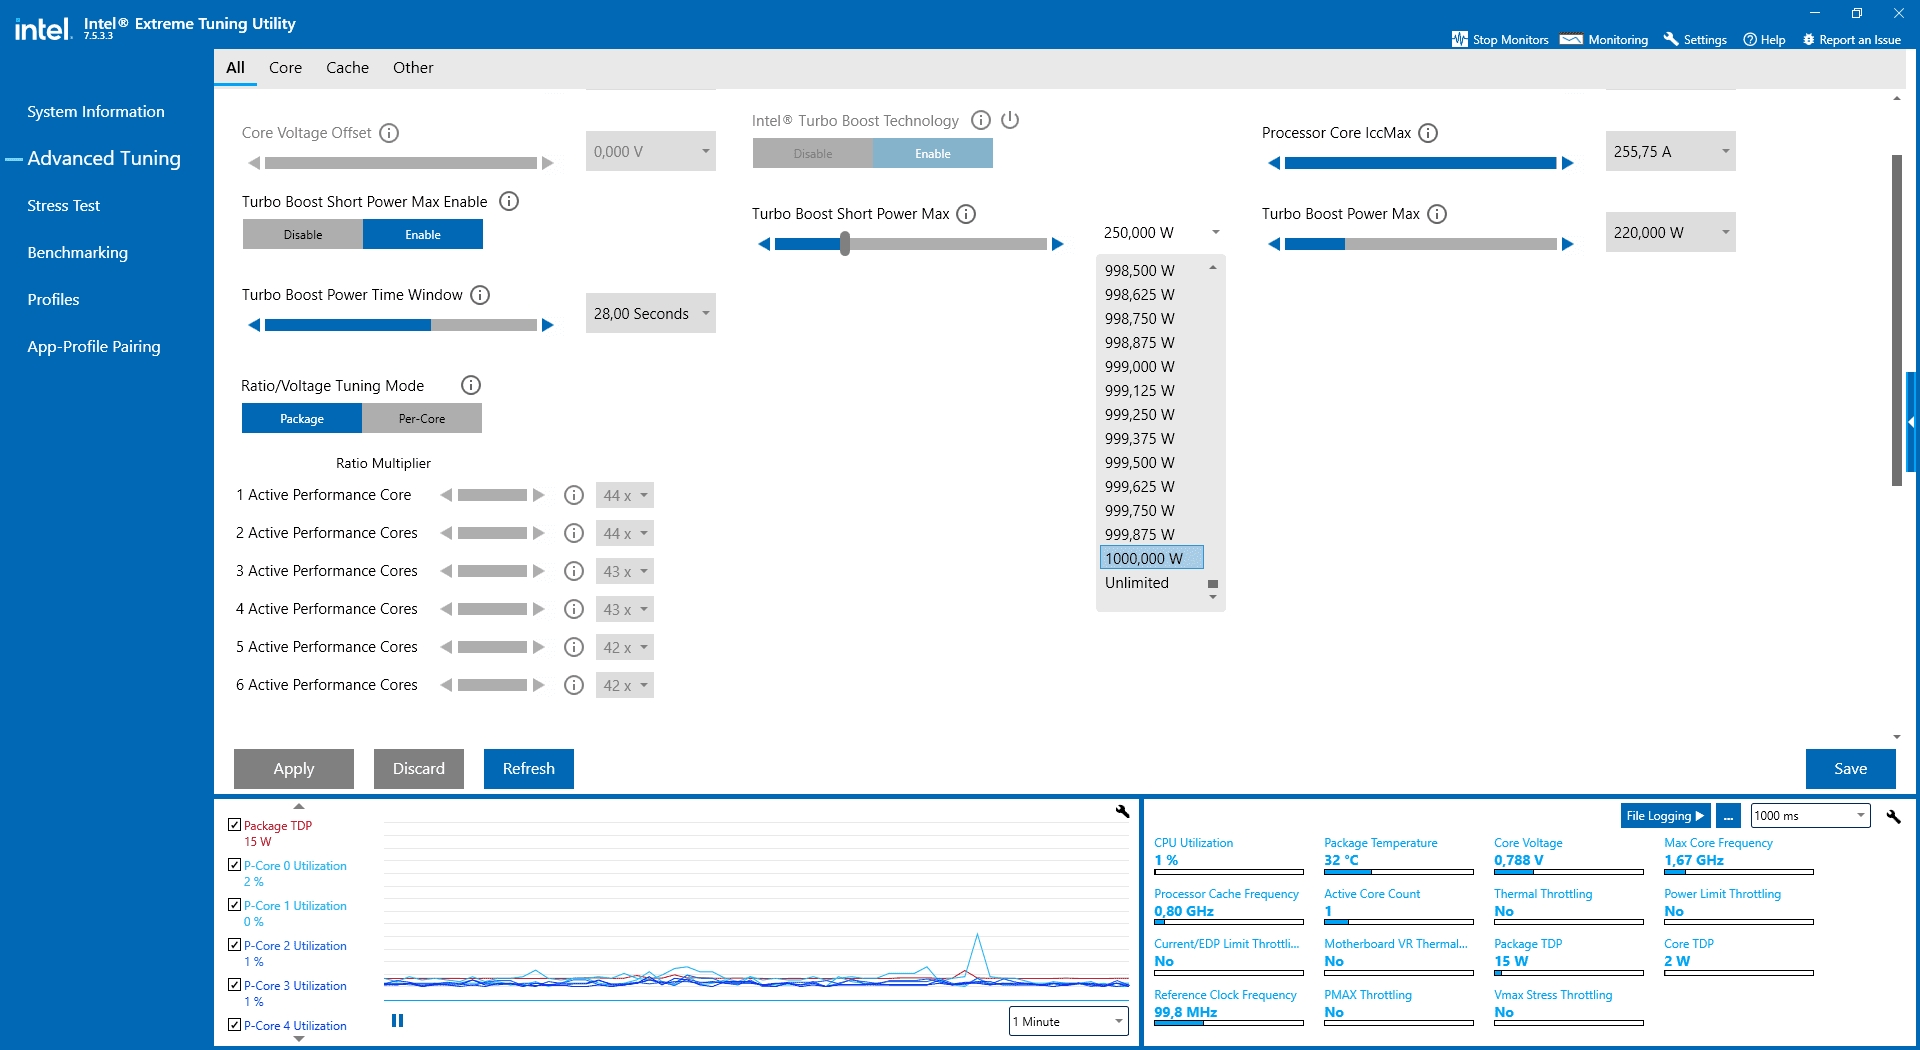The height and width of the screenshot is (1050, 1920).
Task: Open info for 5 Active Performance Cores
Action: [x=574, y=647]
